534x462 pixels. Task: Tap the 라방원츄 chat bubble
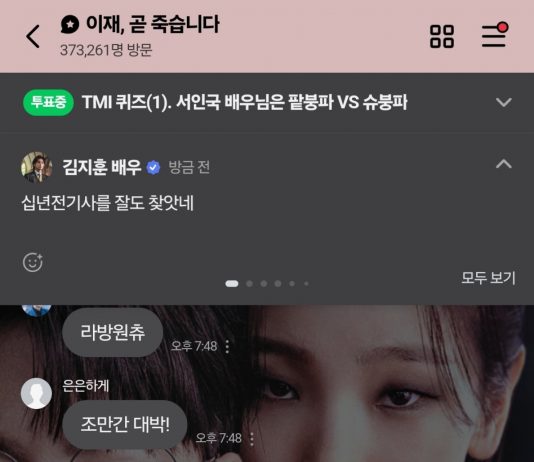click(112, 332)
